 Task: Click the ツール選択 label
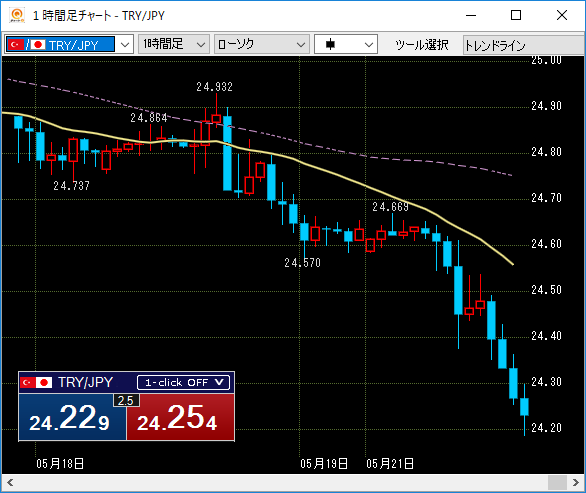(x=422, y=45)
